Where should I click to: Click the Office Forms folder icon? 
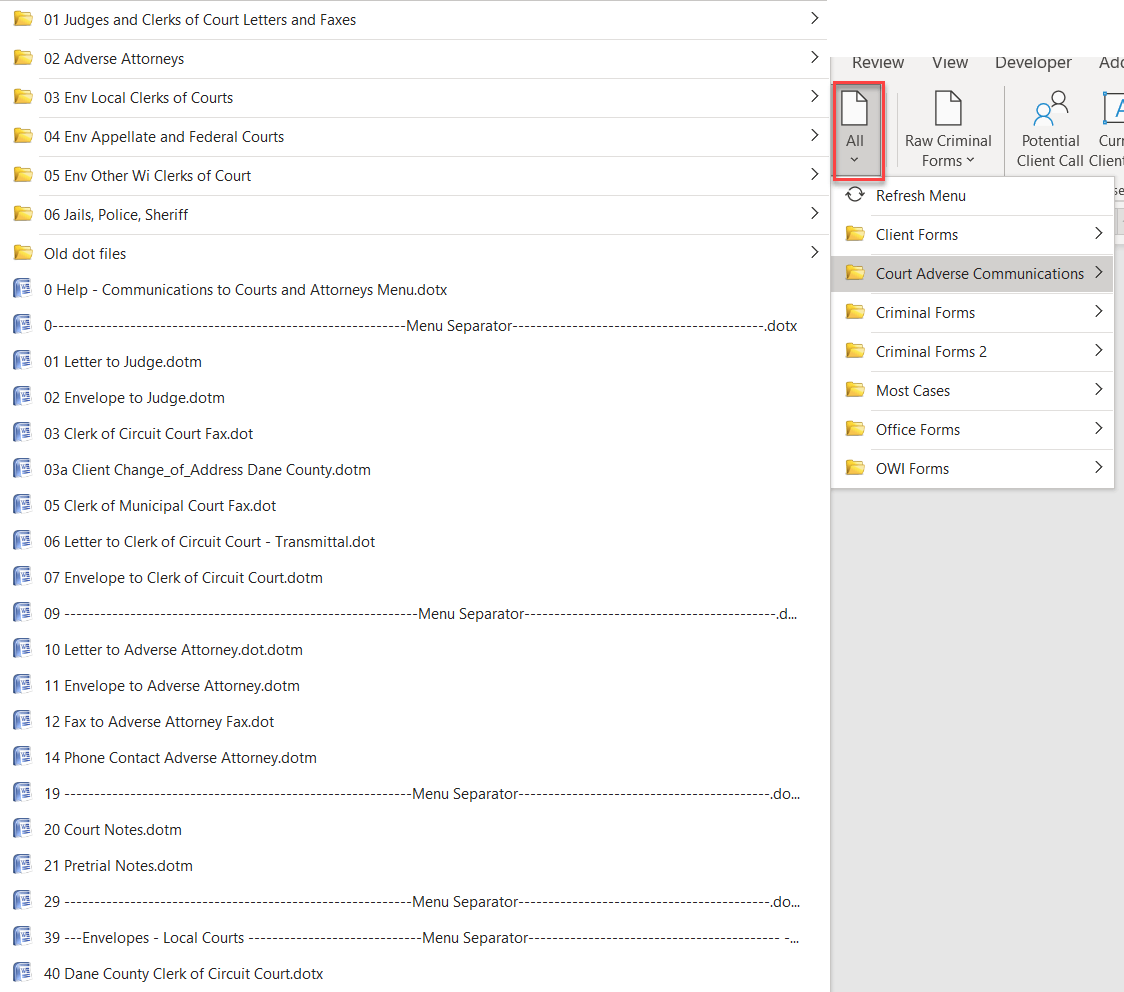click(854, 429)
